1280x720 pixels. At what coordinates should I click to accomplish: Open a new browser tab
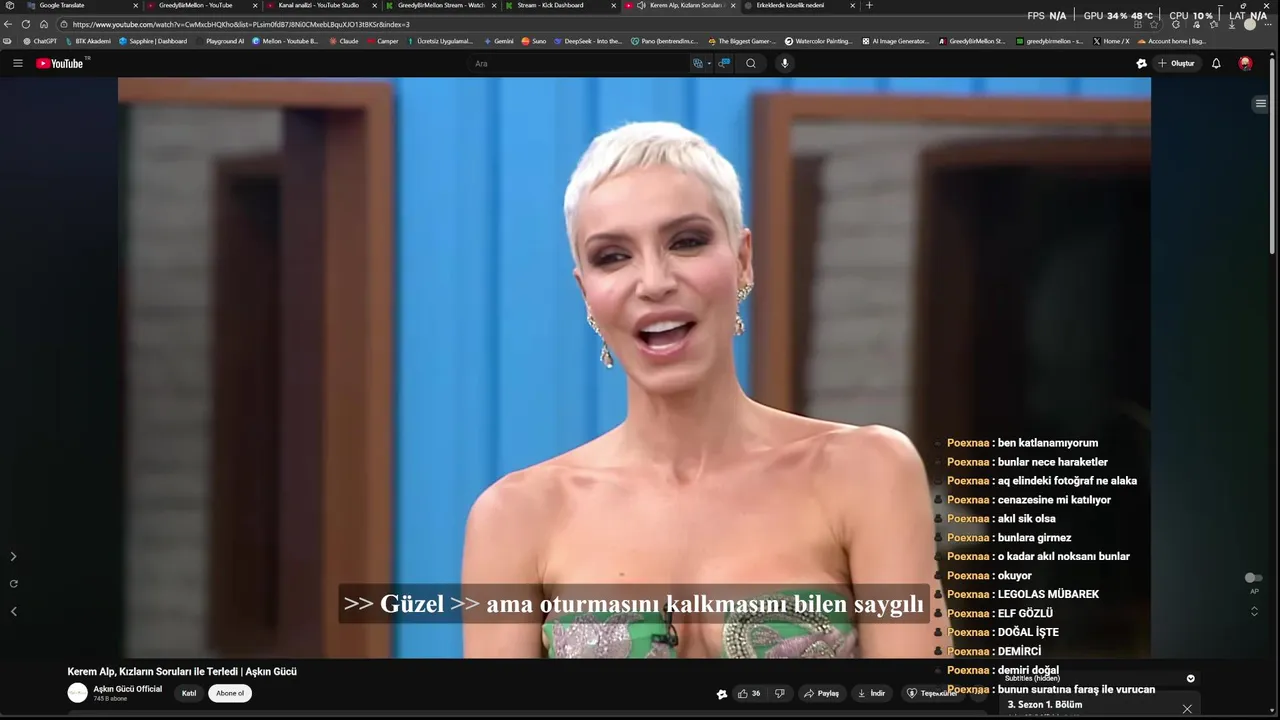(869, 5)
